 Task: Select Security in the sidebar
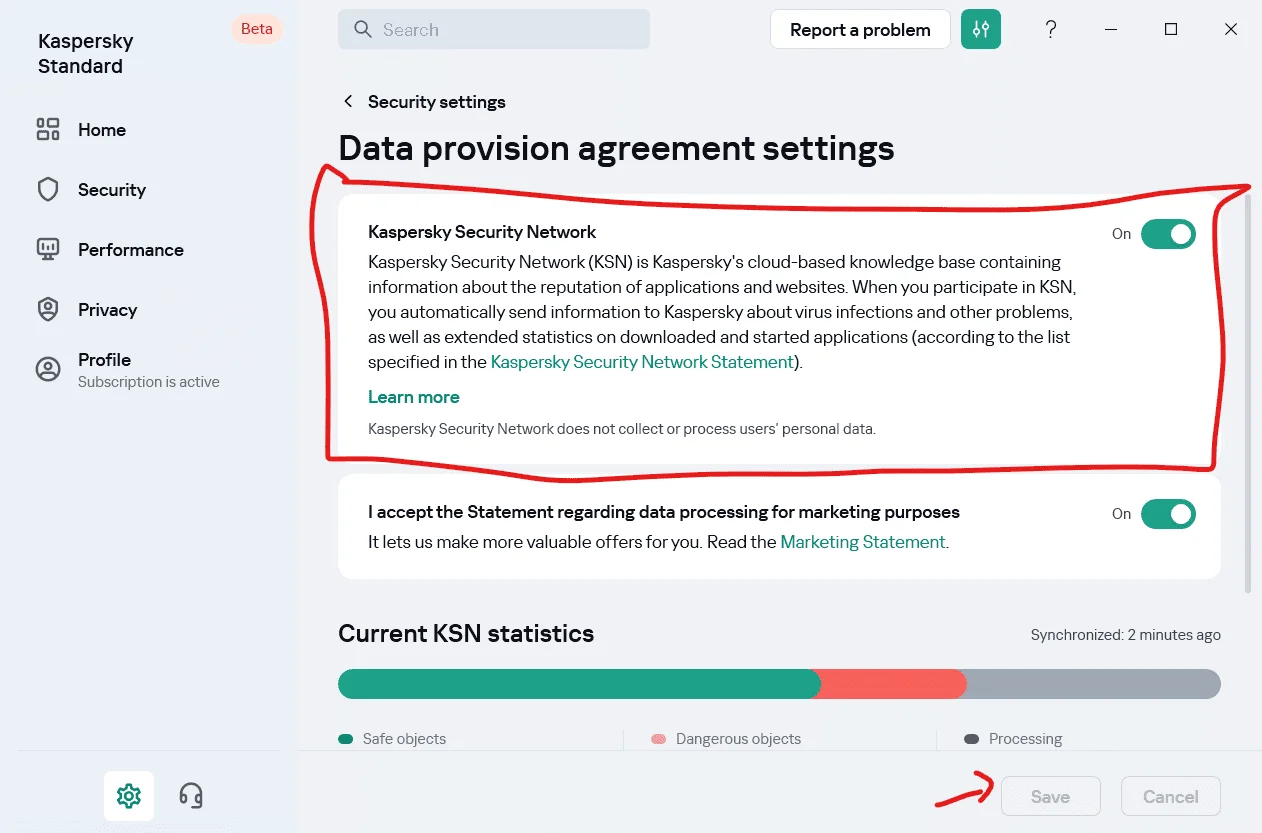coord(112,189)
